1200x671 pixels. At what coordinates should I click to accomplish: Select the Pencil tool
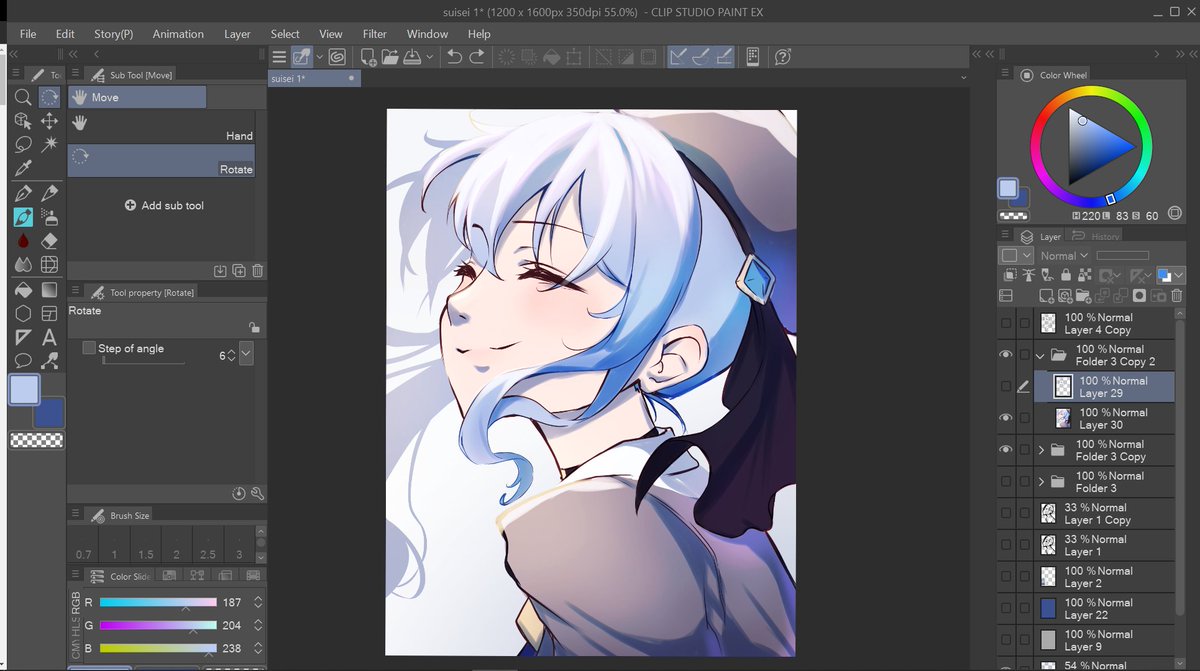click(49, 193)
